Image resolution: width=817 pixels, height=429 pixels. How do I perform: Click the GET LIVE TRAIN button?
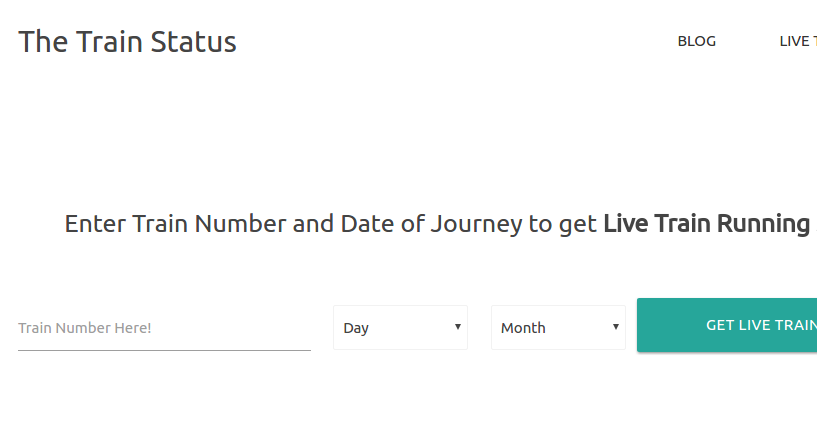coord(727,325)
